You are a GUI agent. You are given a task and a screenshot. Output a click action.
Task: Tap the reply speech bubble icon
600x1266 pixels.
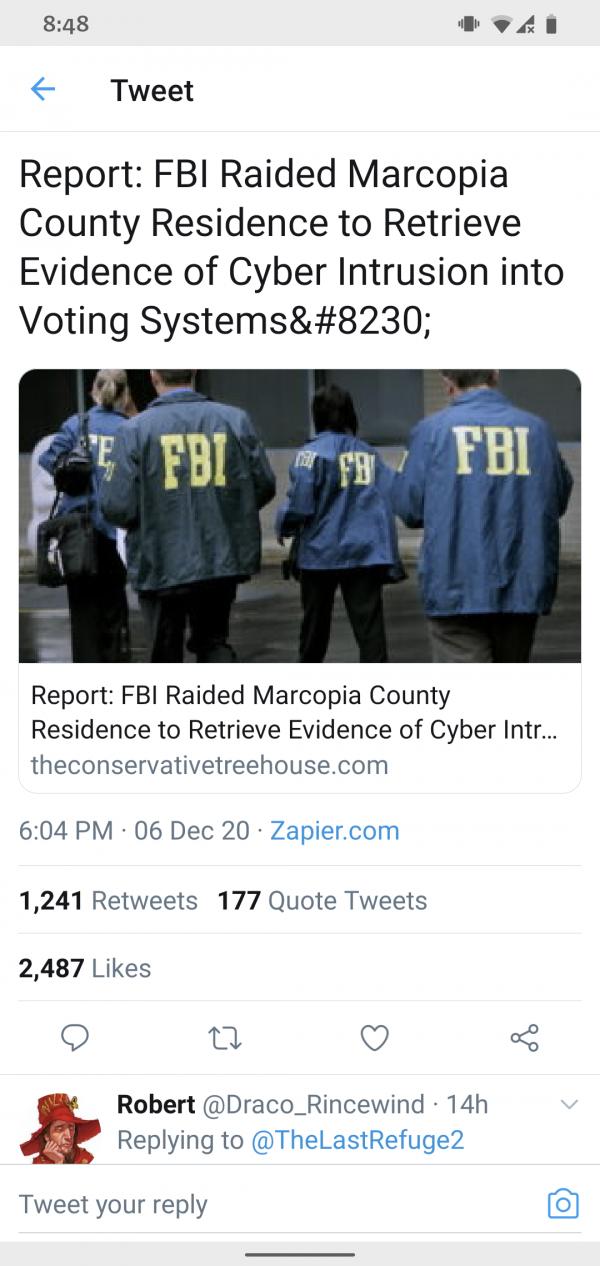(76, 1038)
